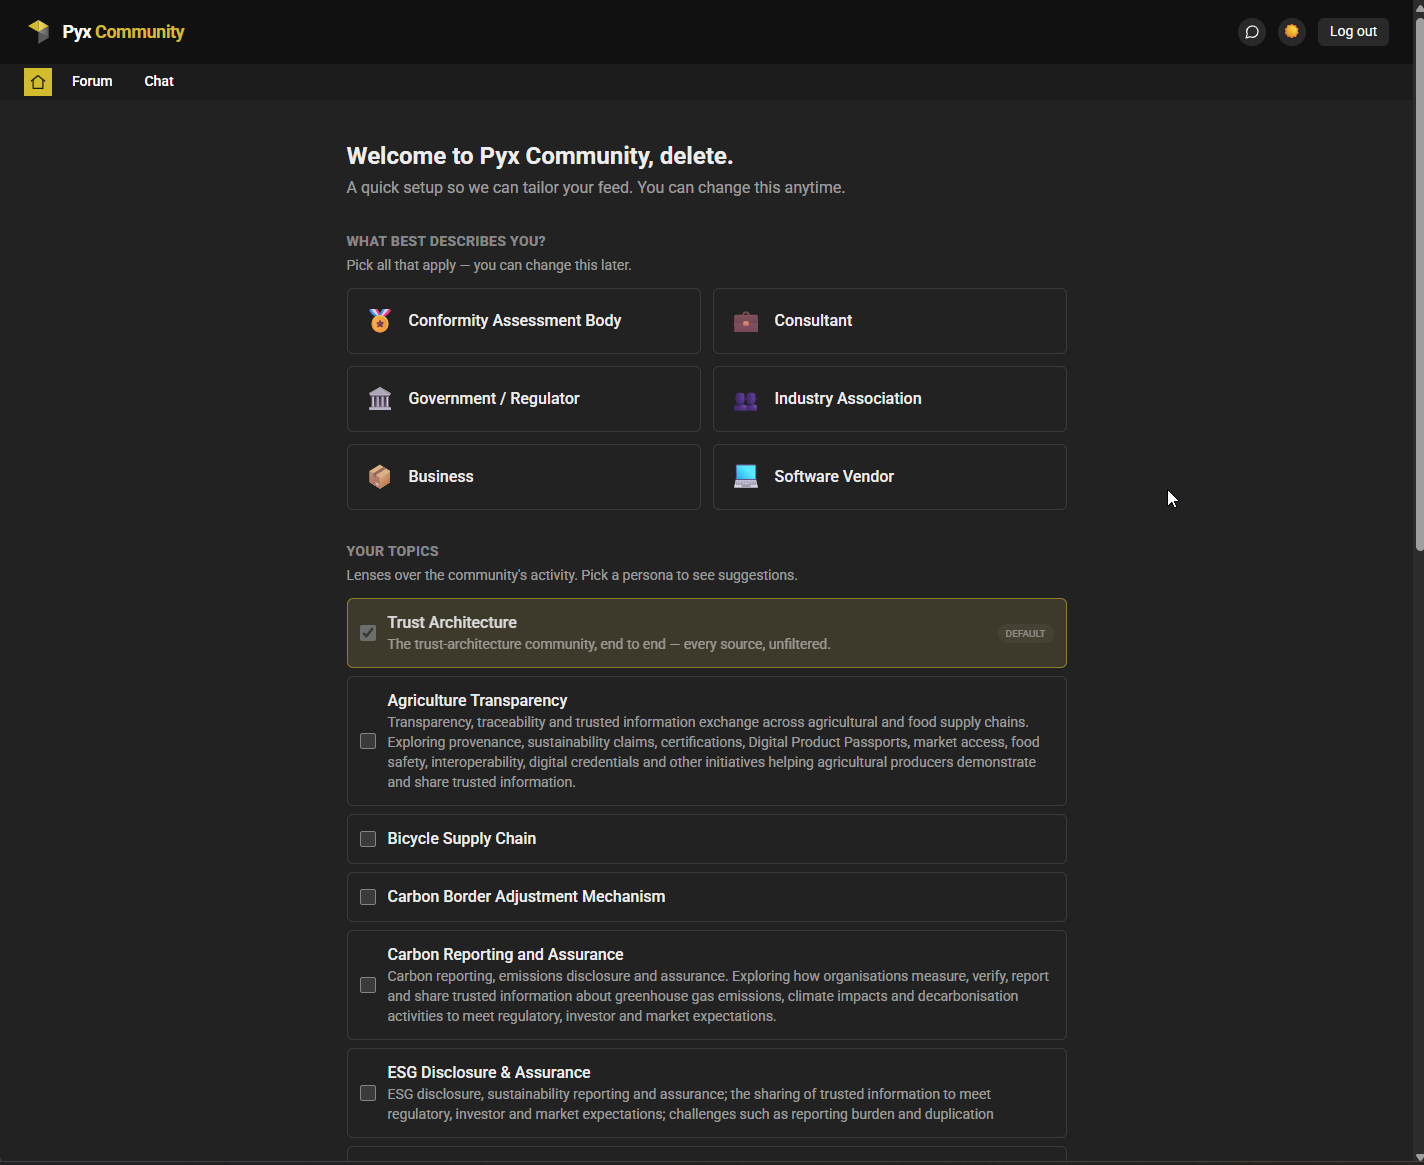1424x1165 pixels.
Task: Click Carbon Reporting and Assurance title
Action: click(505, 954)
